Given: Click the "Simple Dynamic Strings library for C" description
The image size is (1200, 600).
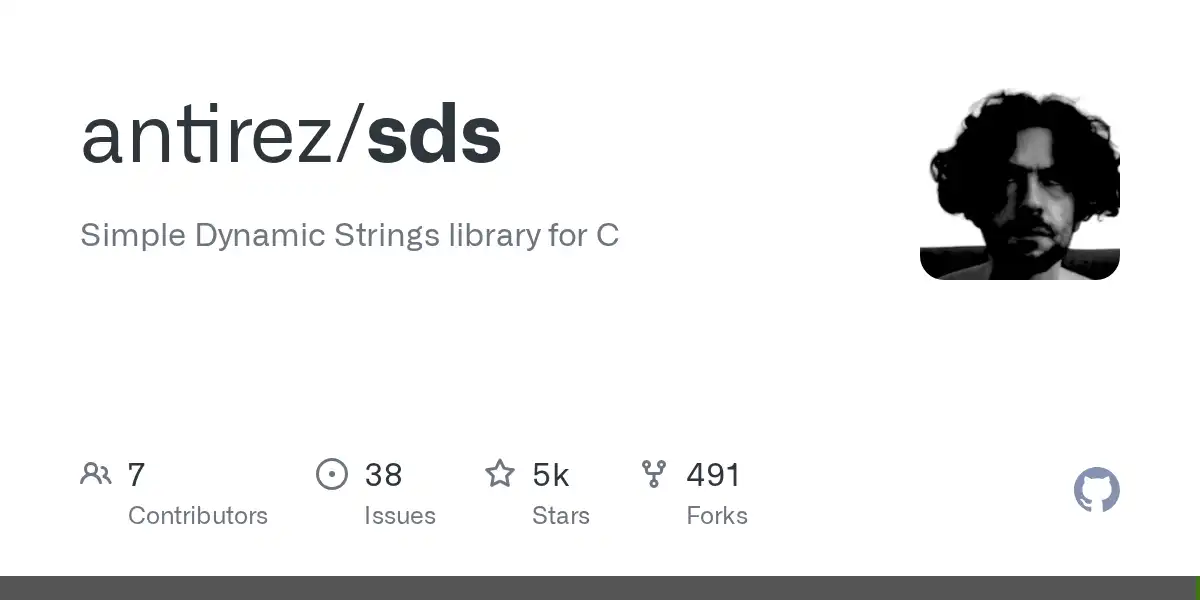Looking at the screenshot, I should click(x=350, y=236).
